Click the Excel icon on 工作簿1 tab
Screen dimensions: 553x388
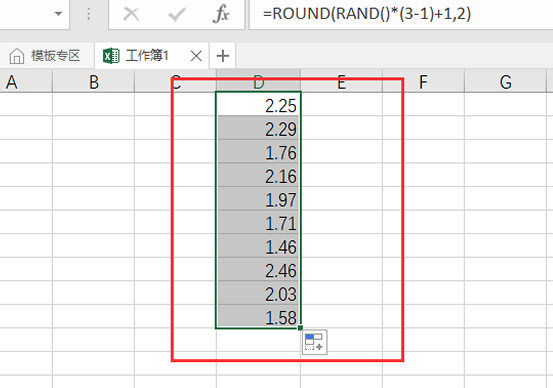[x=111, y=56]
